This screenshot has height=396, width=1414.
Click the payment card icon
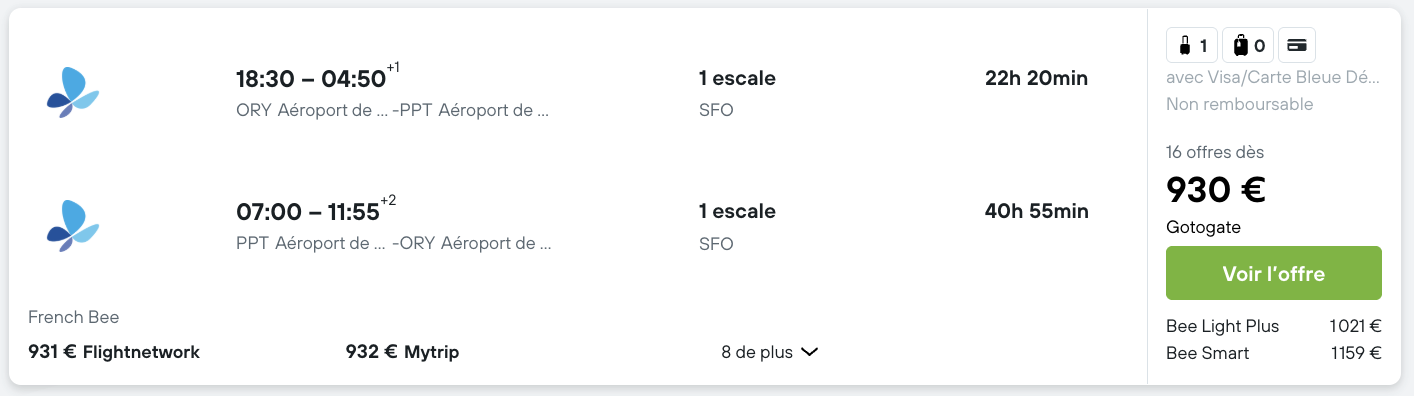click(1297, 45)
